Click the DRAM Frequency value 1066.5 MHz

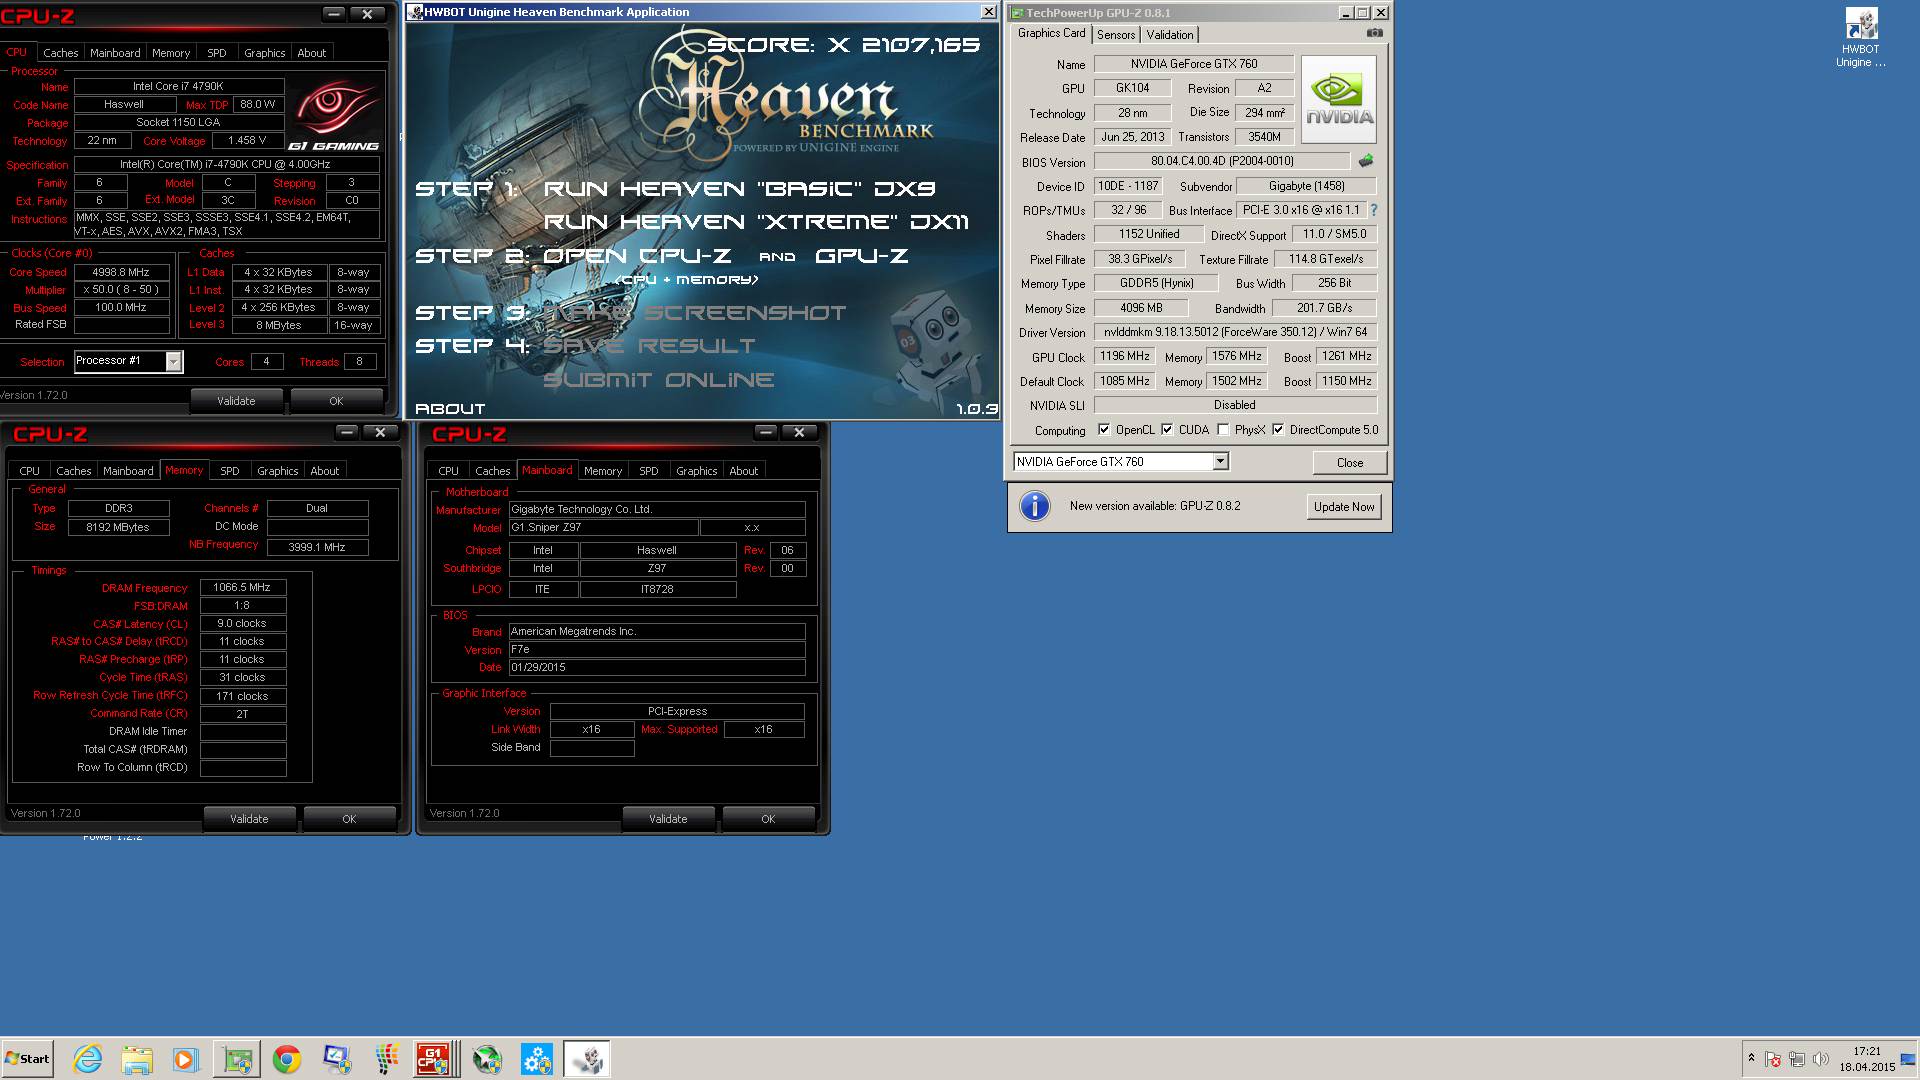[x=242, y=588]
